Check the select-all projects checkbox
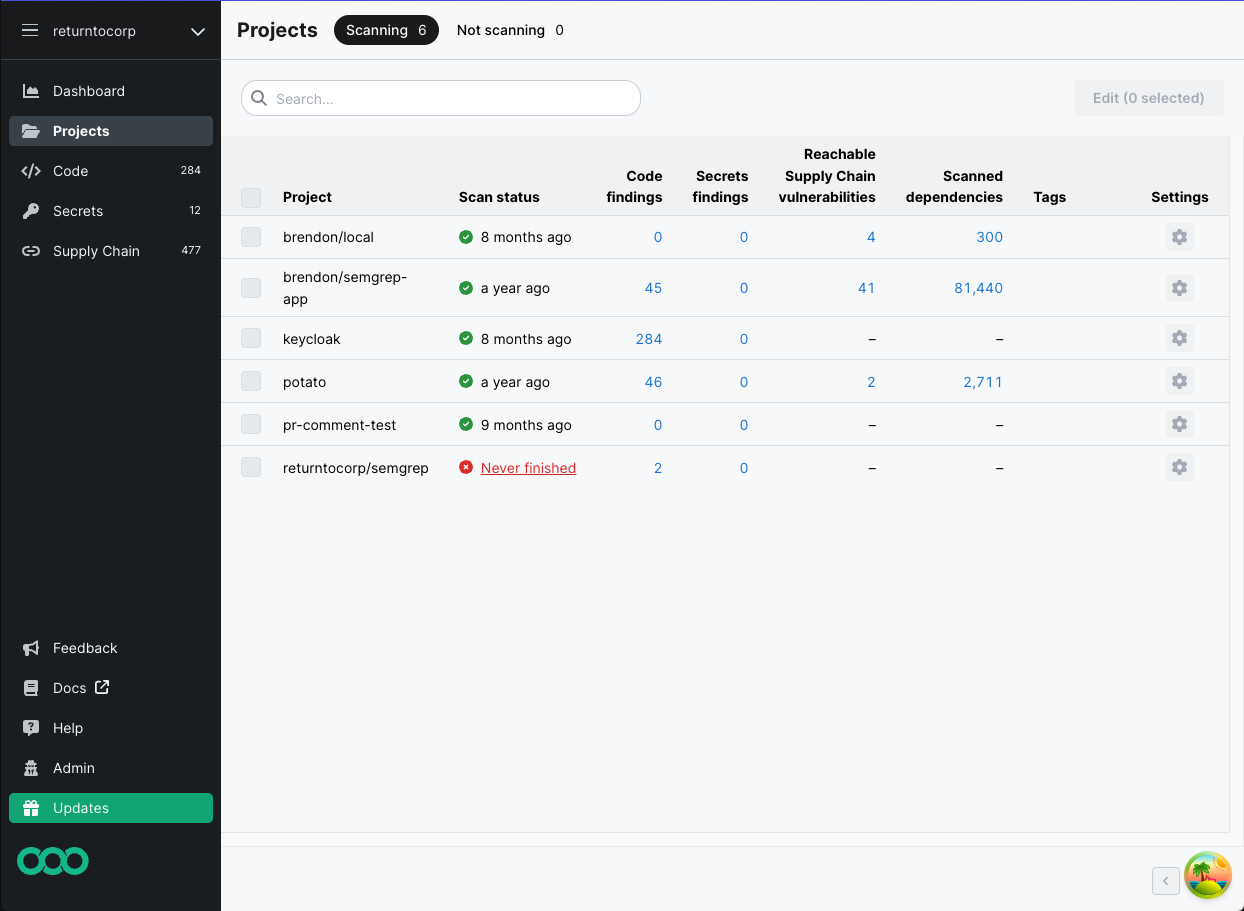 pos(251,197)
